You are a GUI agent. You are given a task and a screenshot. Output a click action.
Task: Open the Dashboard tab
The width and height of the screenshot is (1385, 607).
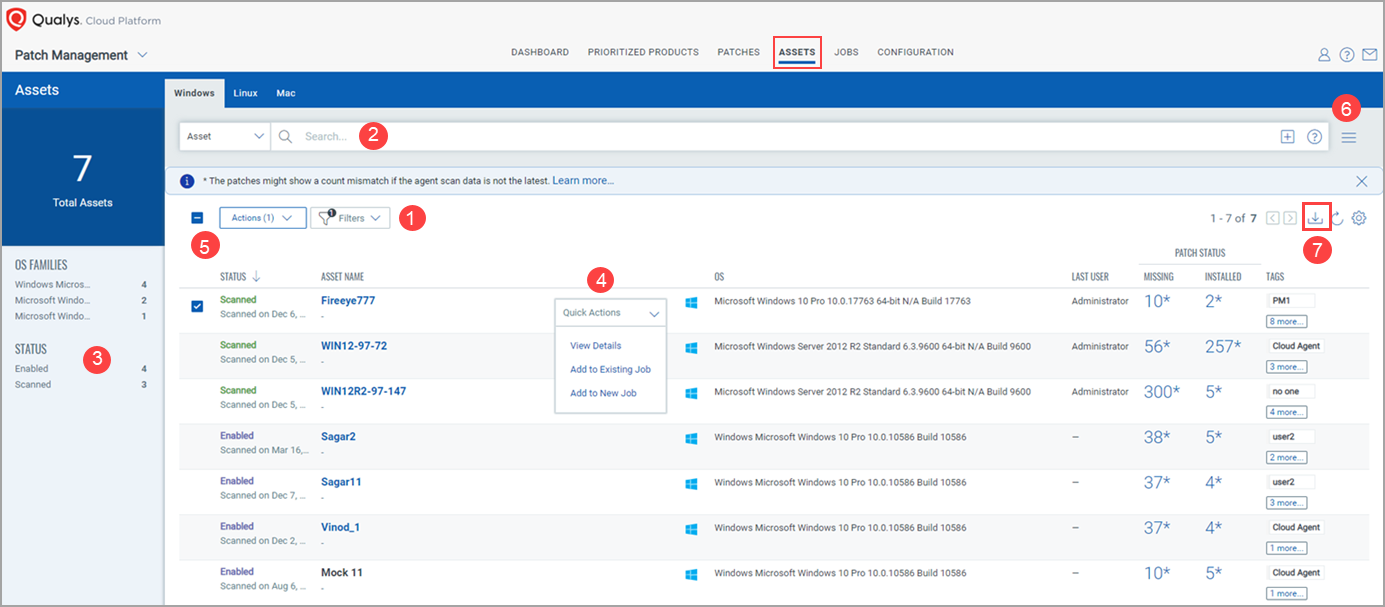click(x=540, y=52)
